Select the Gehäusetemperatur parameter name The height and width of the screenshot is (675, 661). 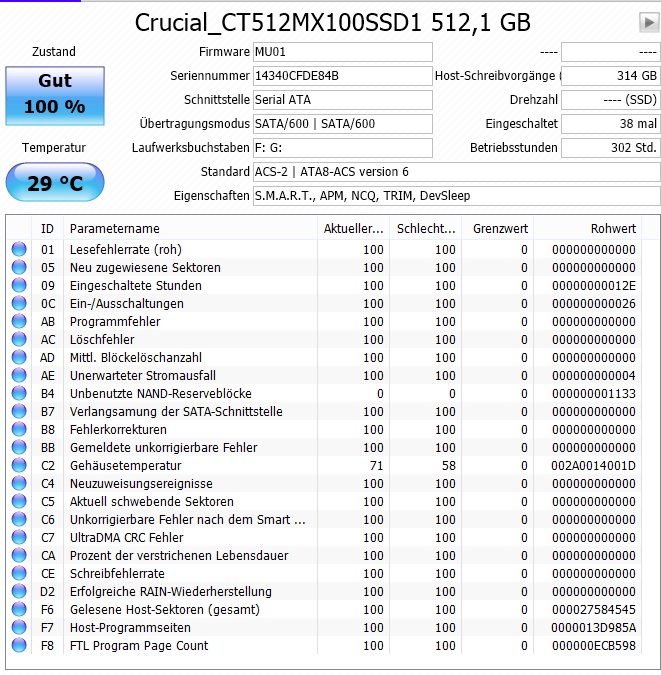coord(125,466)
